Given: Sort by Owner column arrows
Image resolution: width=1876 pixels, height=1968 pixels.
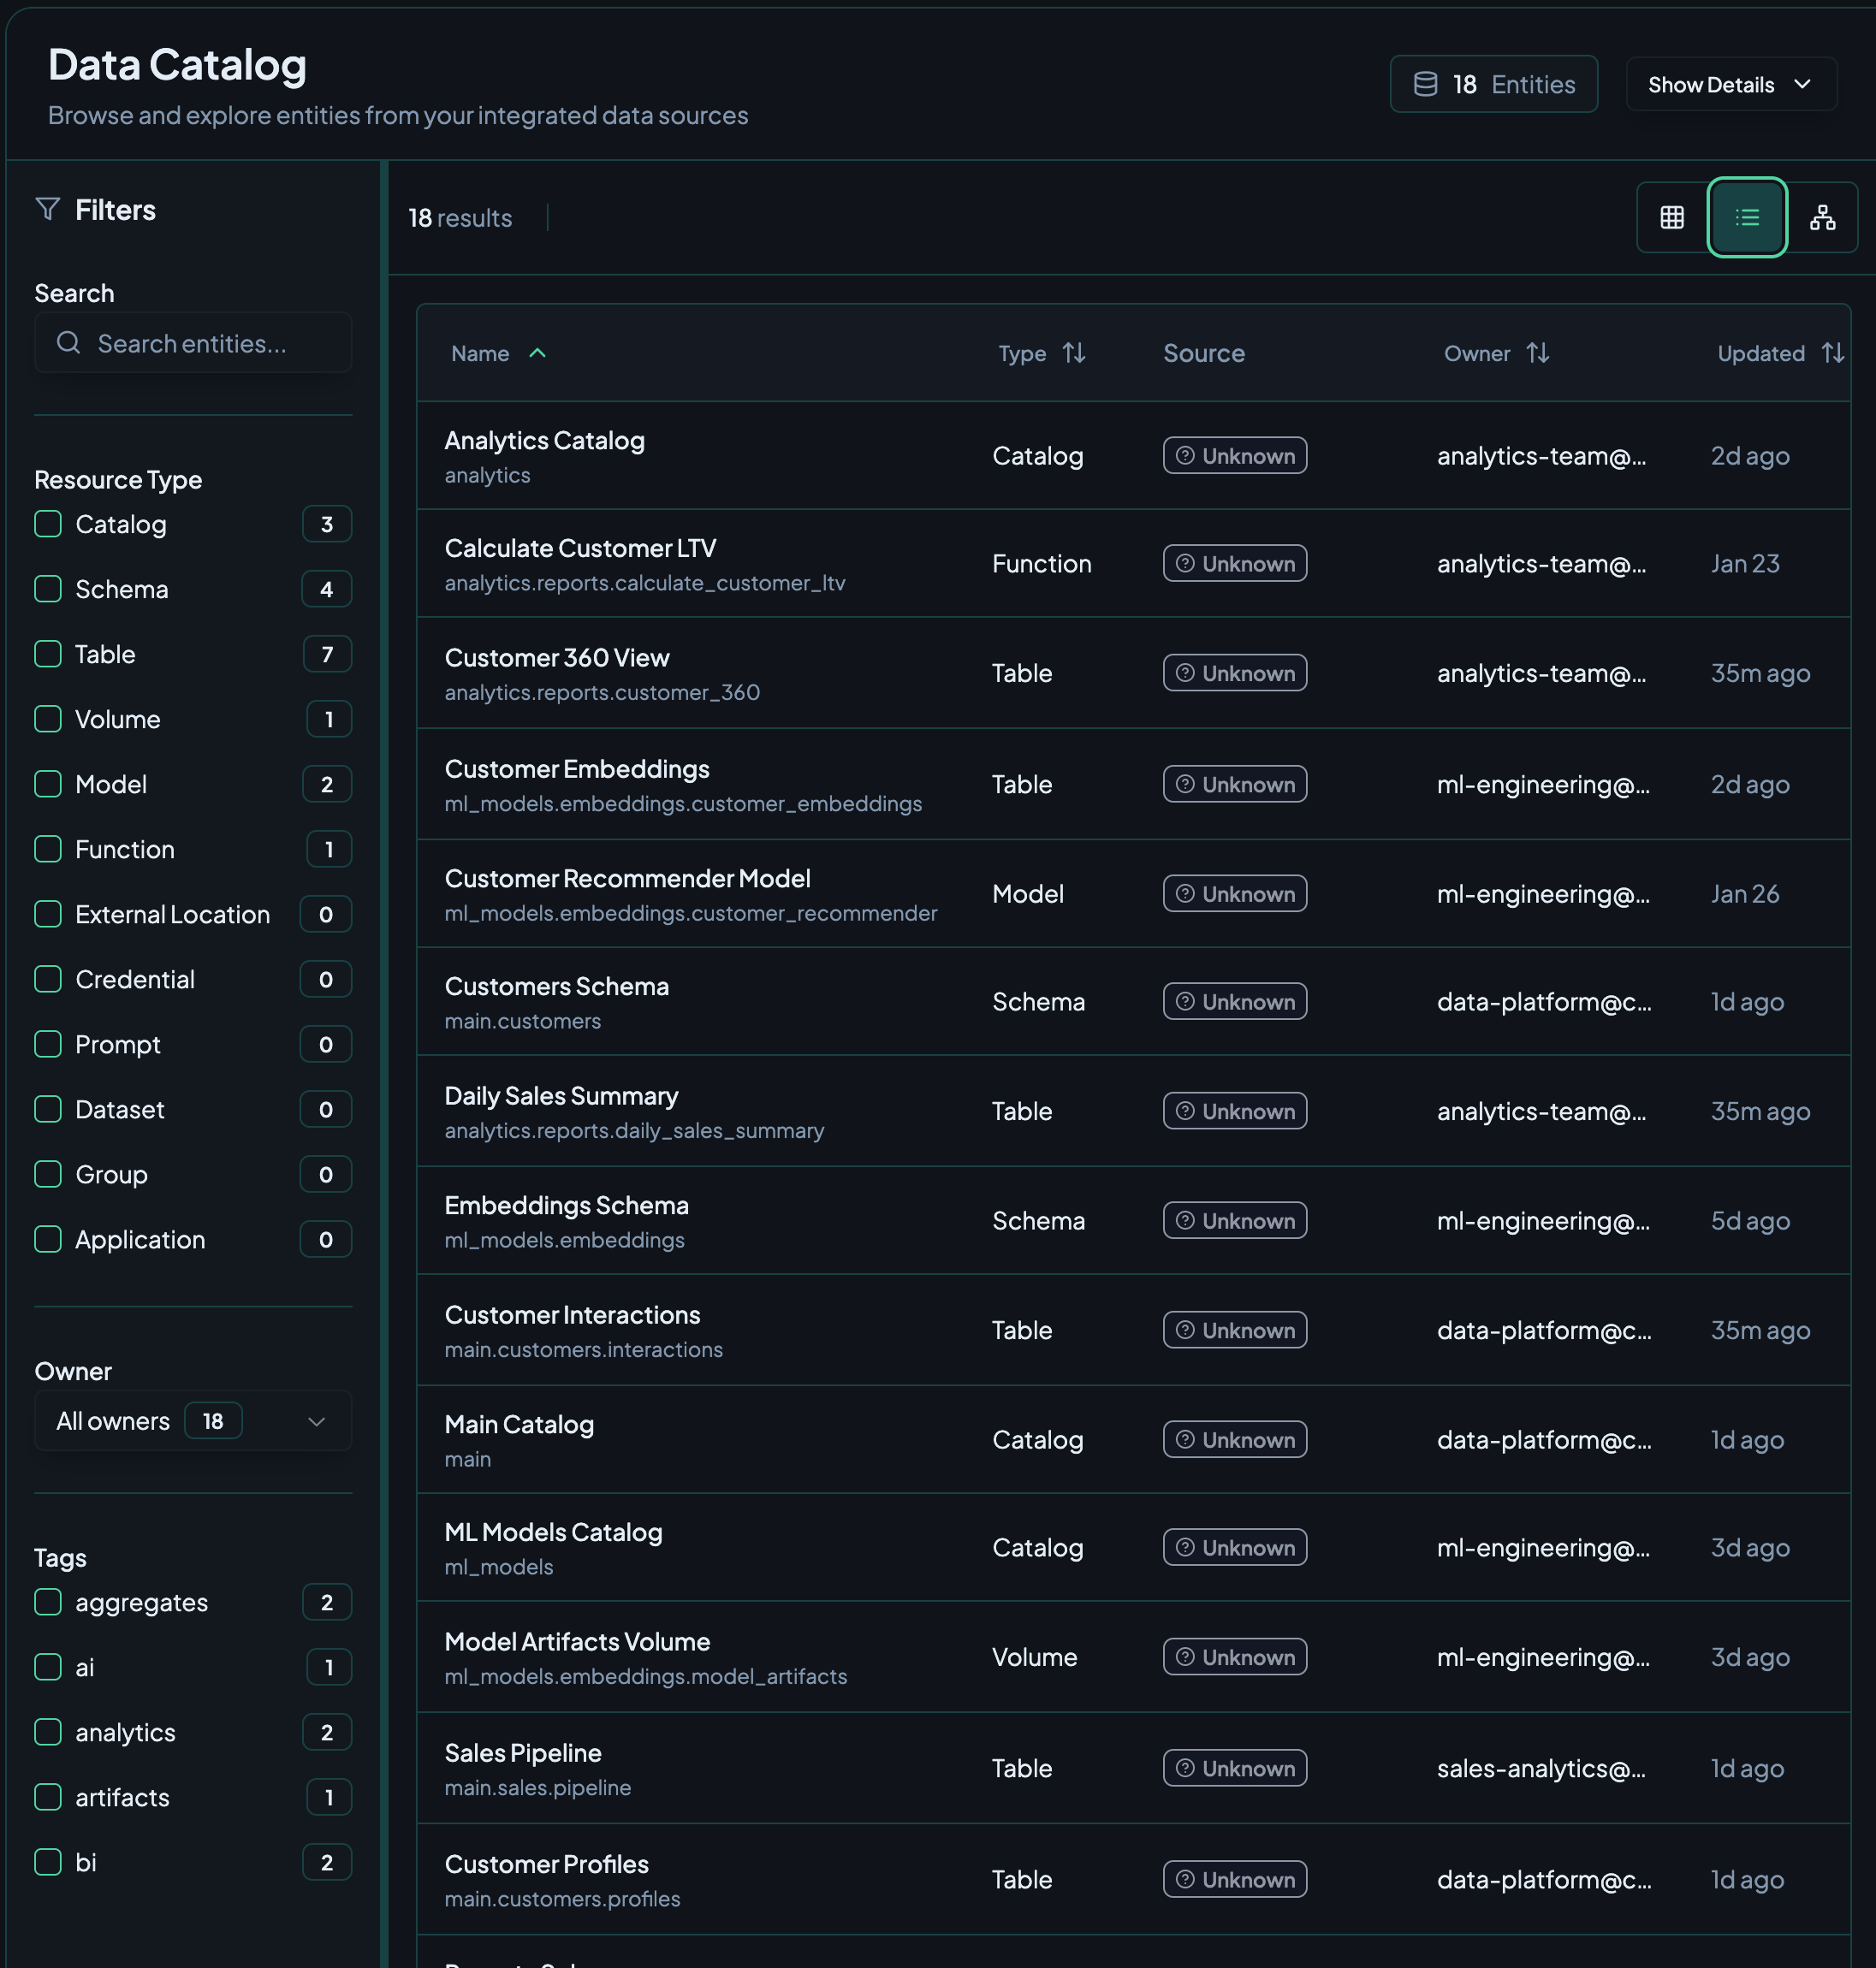Looking at the screenshot, I should tap(1538, 353).
